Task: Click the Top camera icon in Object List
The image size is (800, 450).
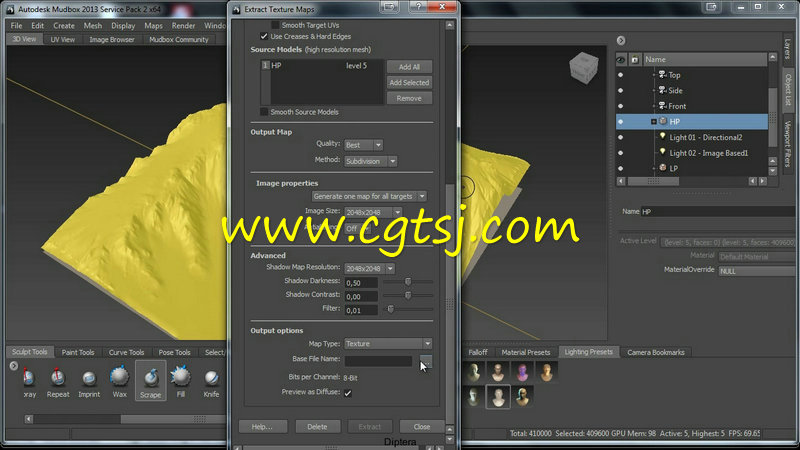Action: click(x=662, y=75)
